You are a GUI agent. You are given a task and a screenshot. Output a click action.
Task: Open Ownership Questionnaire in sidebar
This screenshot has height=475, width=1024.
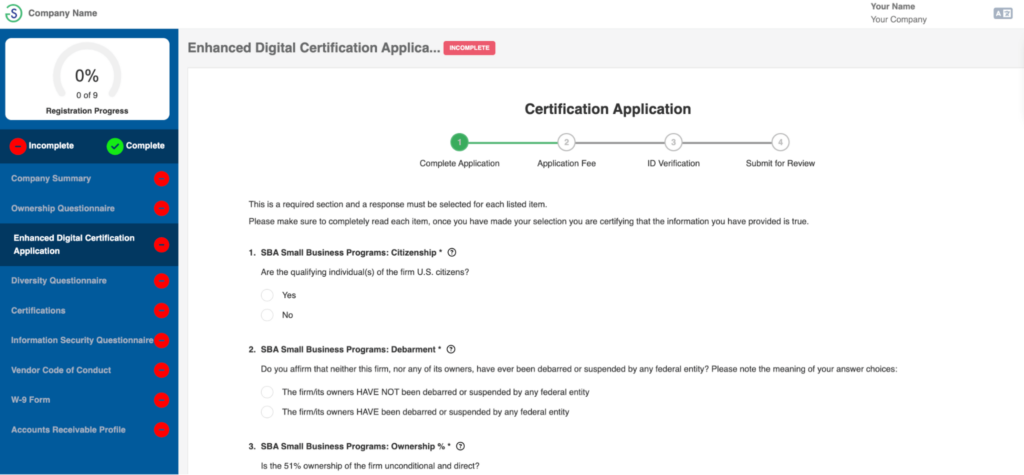click(63, 209)
